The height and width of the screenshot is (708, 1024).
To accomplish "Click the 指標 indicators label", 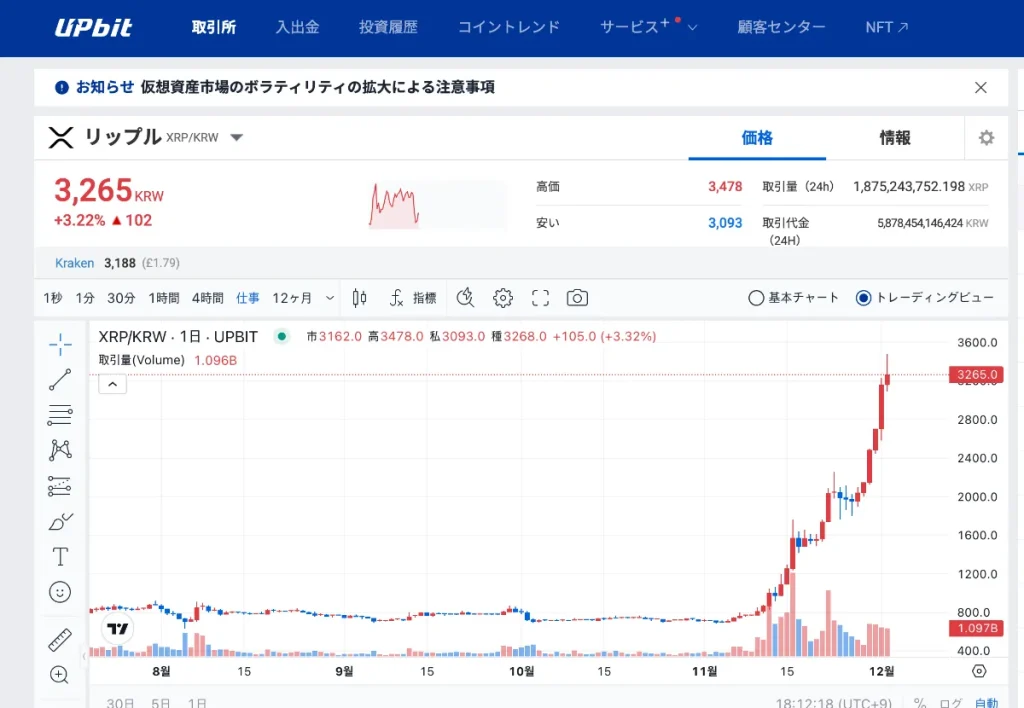I will [x=424, y=298].
